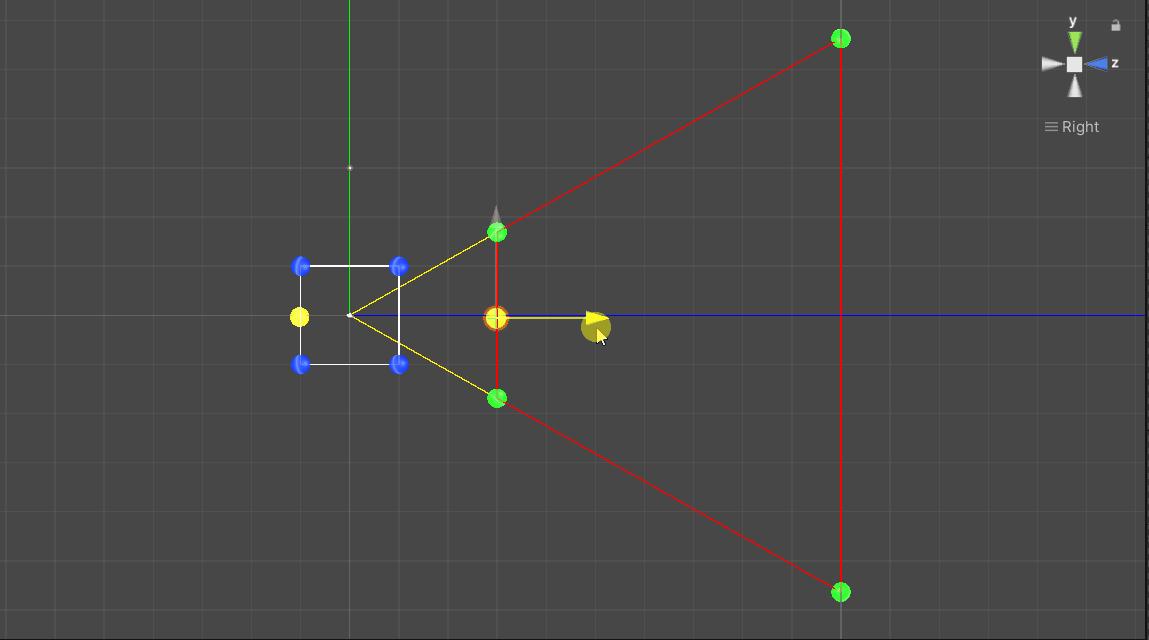Select the orange highlighted handle on near plane
The image size is (1149, 640).
(x=497, y=318)
